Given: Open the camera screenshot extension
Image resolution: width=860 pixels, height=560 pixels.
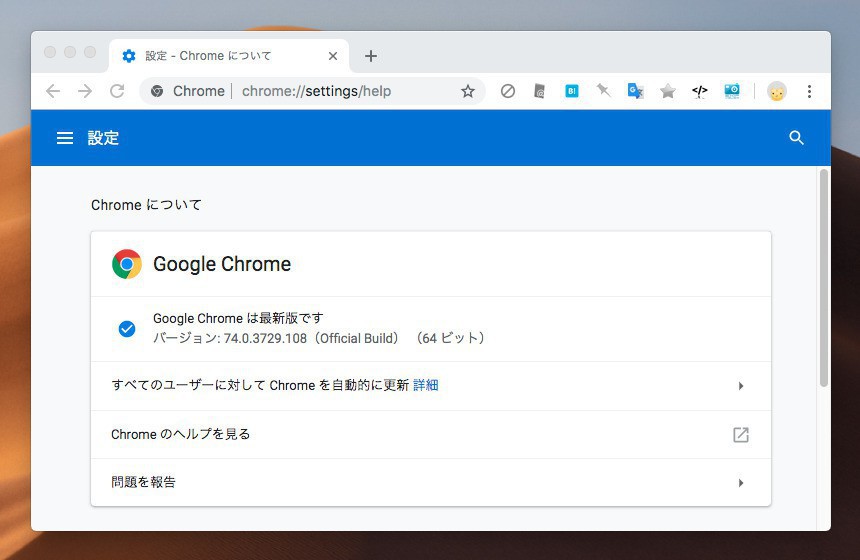Looking at the screenshot, I should [x=732, y=91].
